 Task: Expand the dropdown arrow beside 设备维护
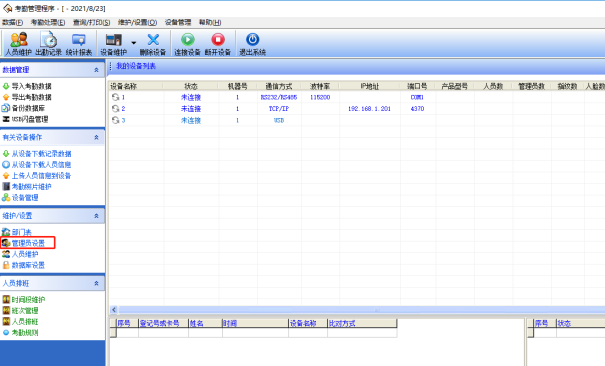(134, 43)
